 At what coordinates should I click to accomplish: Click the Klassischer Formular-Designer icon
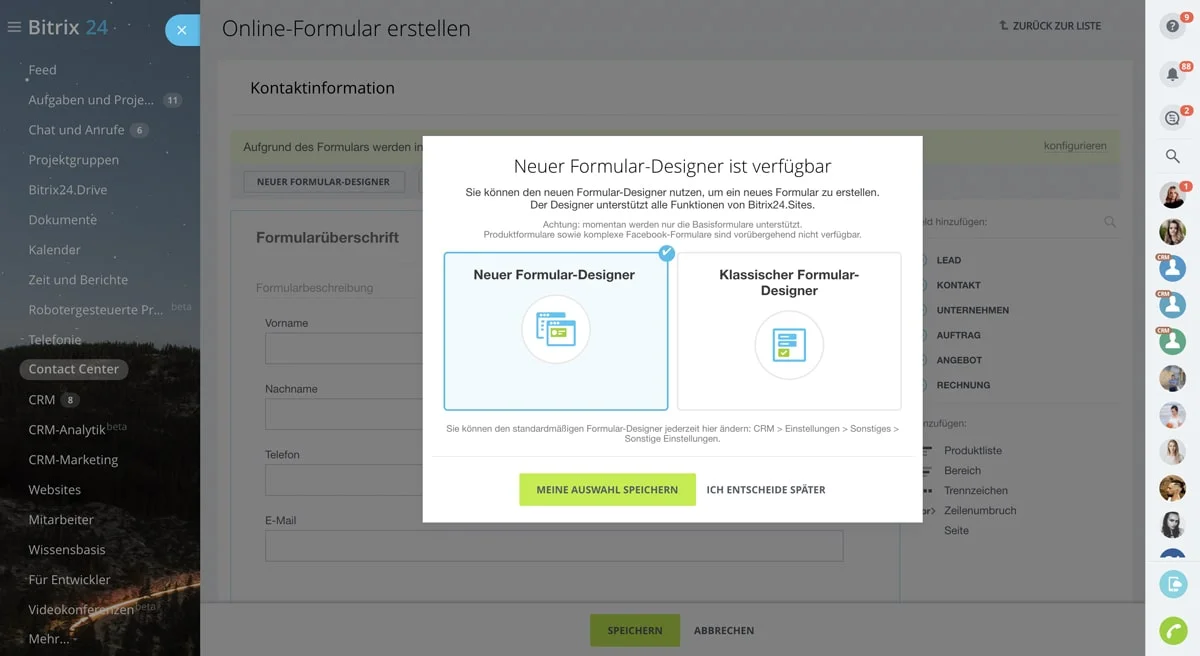pyautogui.click(x=789, y=345)
